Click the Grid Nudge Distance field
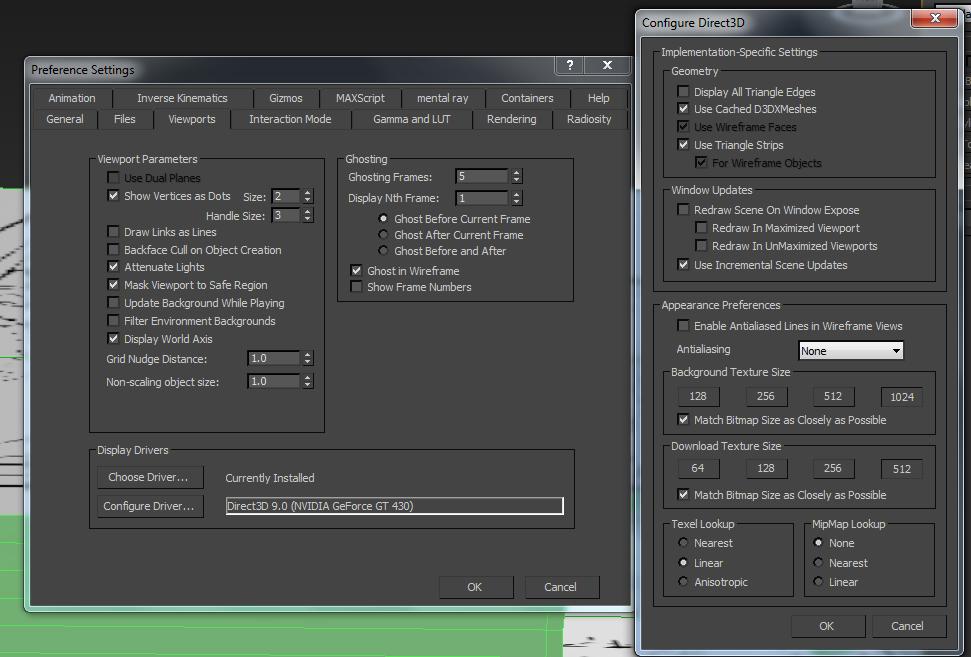The height and width of the screenshot is (657, 971). pos(273,359)
